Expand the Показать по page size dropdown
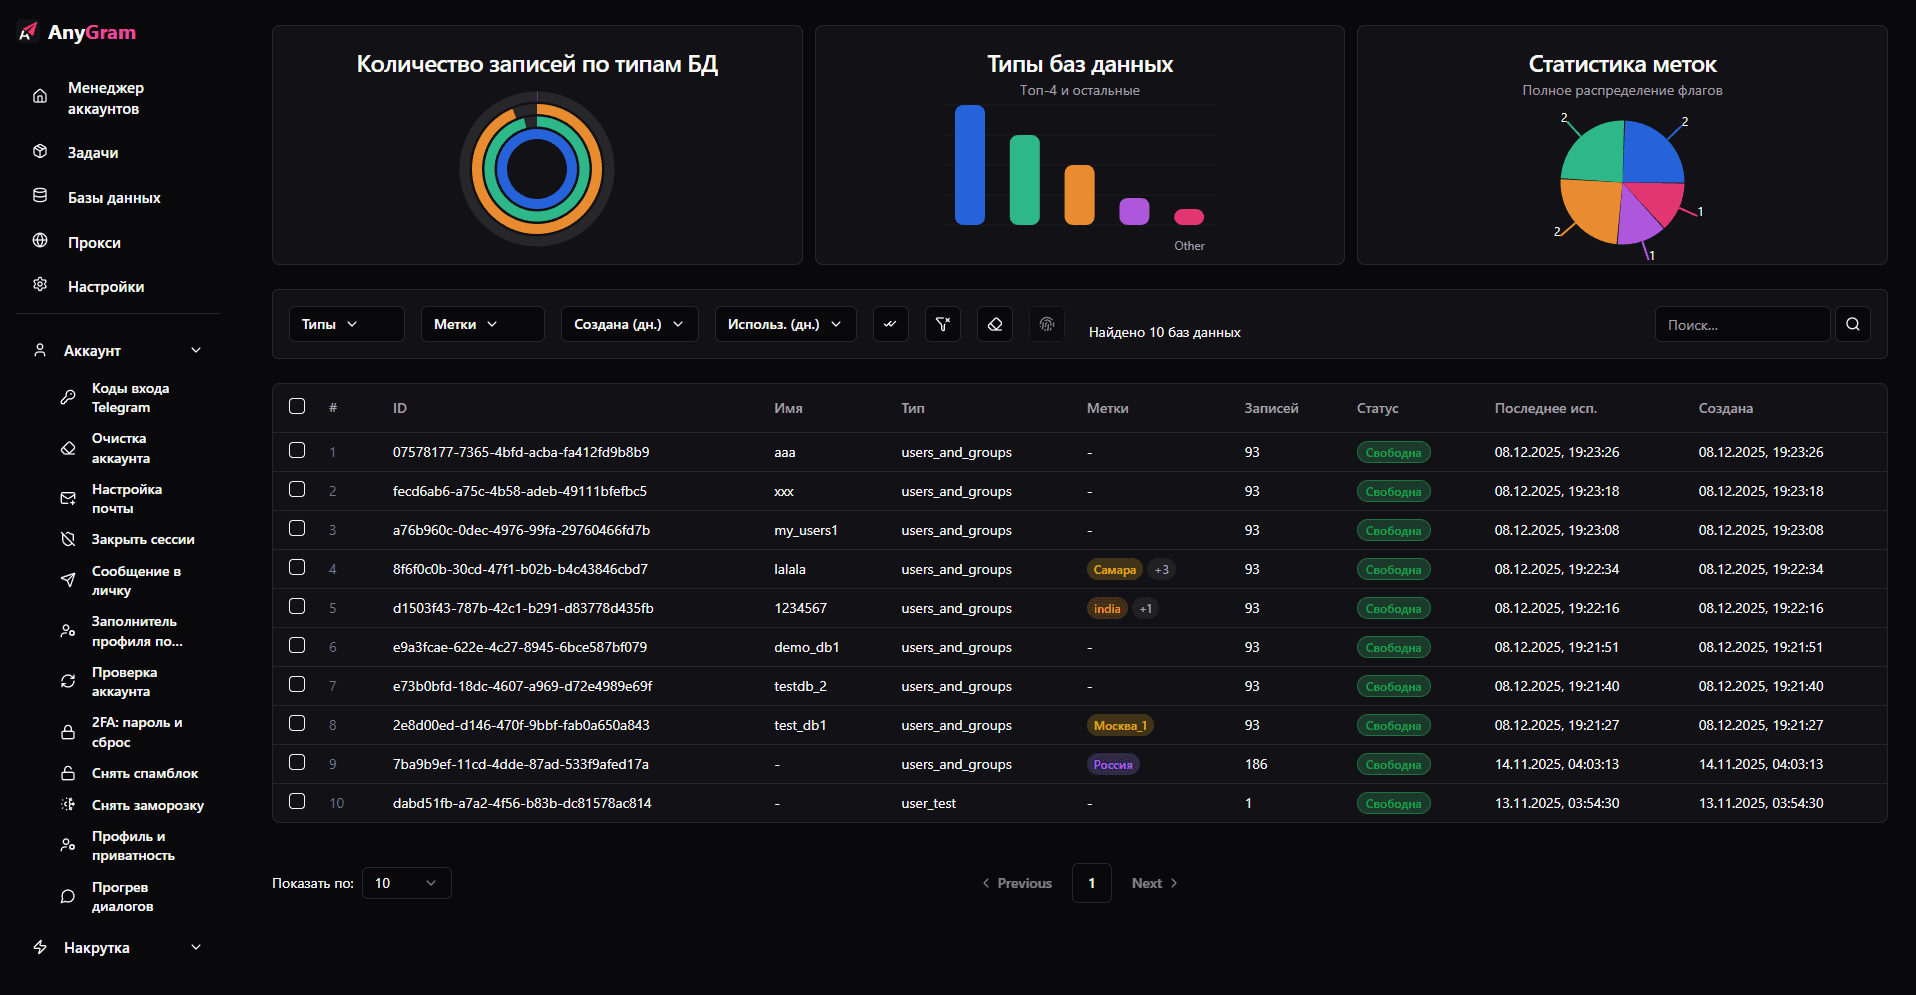The width and height of the screenshot is (1916, 995). click(406, 883)
